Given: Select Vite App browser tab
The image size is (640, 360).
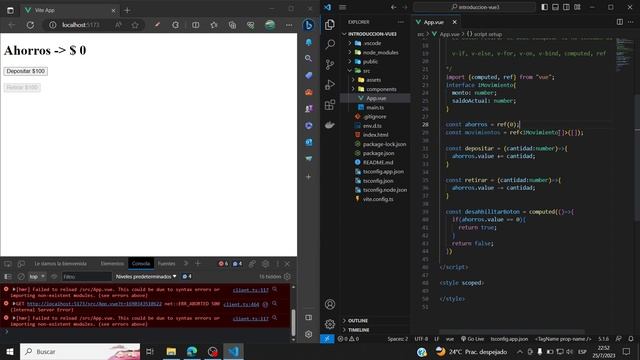Looking at the screenshot, I should pos(69,10).
